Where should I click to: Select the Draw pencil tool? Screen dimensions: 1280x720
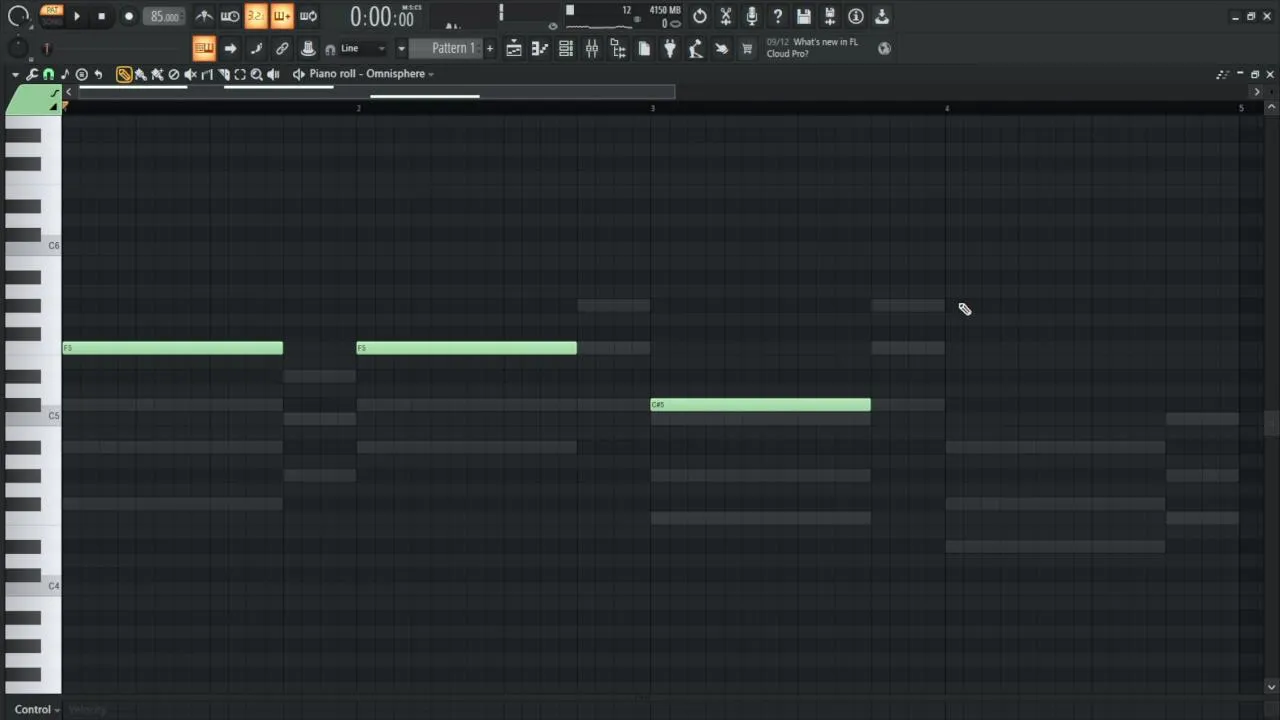click(x=124, y=74)
